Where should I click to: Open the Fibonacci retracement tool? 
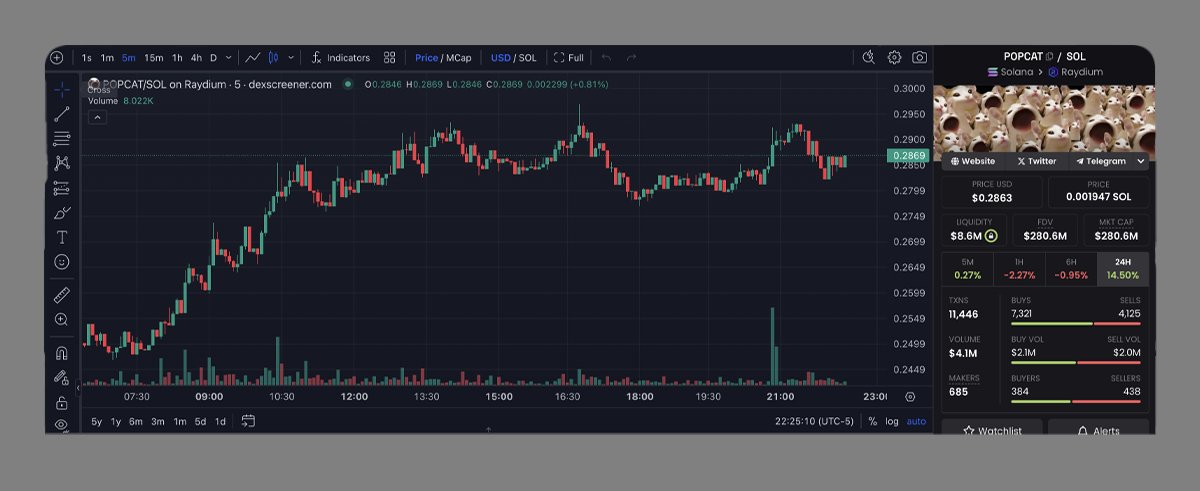pyautogui.click(x=62, y=138)
